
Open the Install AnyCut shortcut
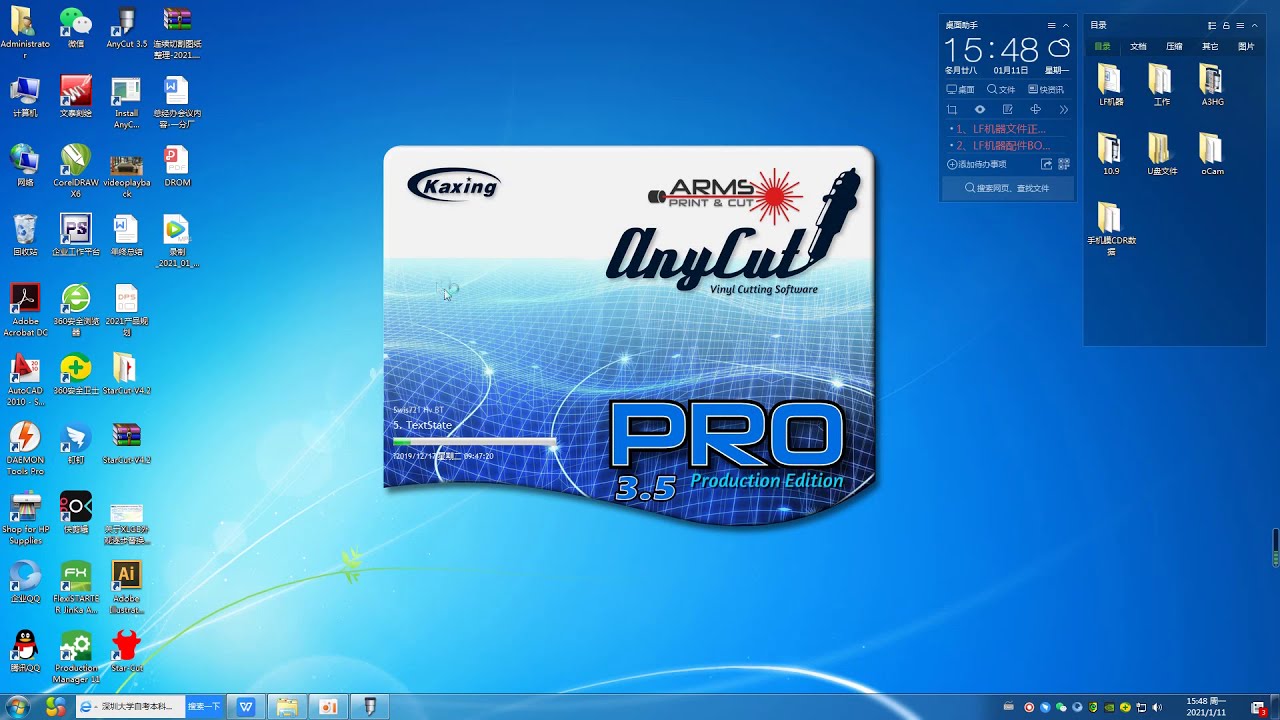point(126,102)
